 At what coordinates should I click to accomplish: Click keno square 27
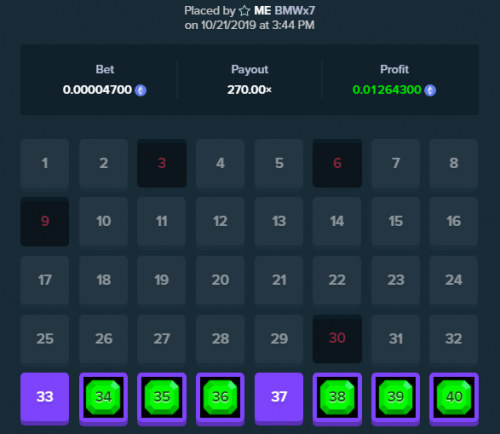(x=162, y=339)
